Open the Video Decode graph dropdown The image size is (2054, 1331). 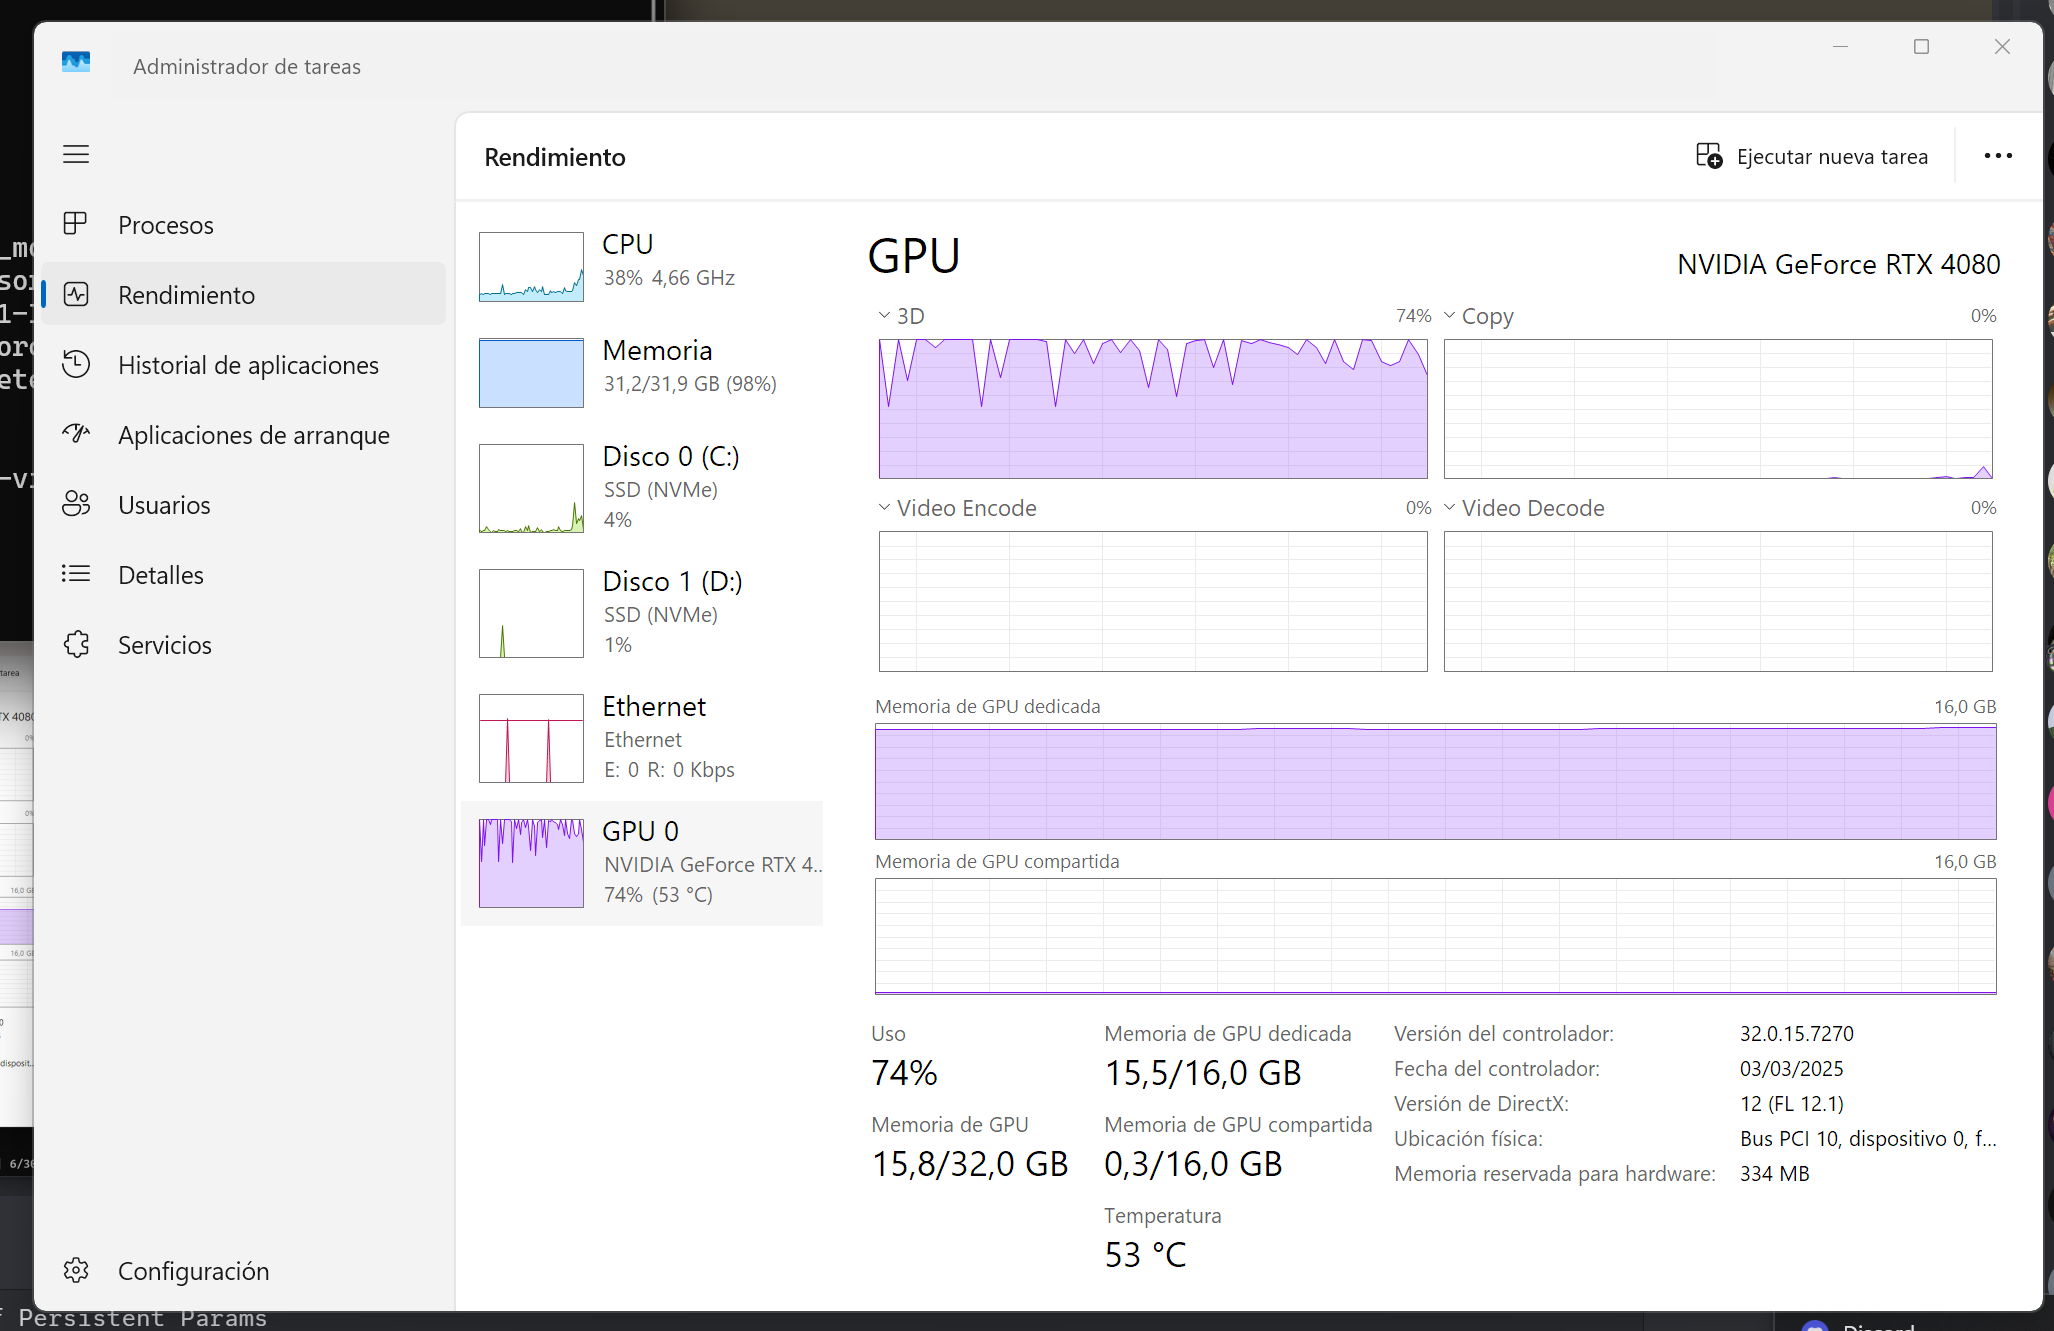[x=1449, y=508]
